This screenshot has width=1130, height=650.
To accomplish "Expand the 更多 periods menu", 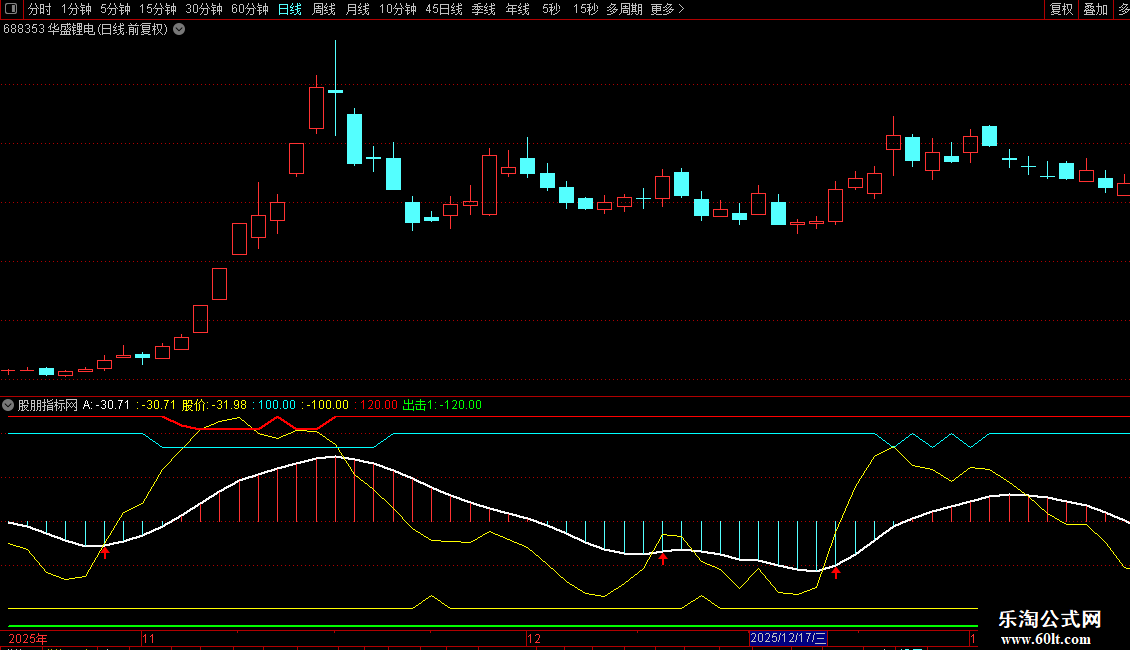I will point(667,9).
